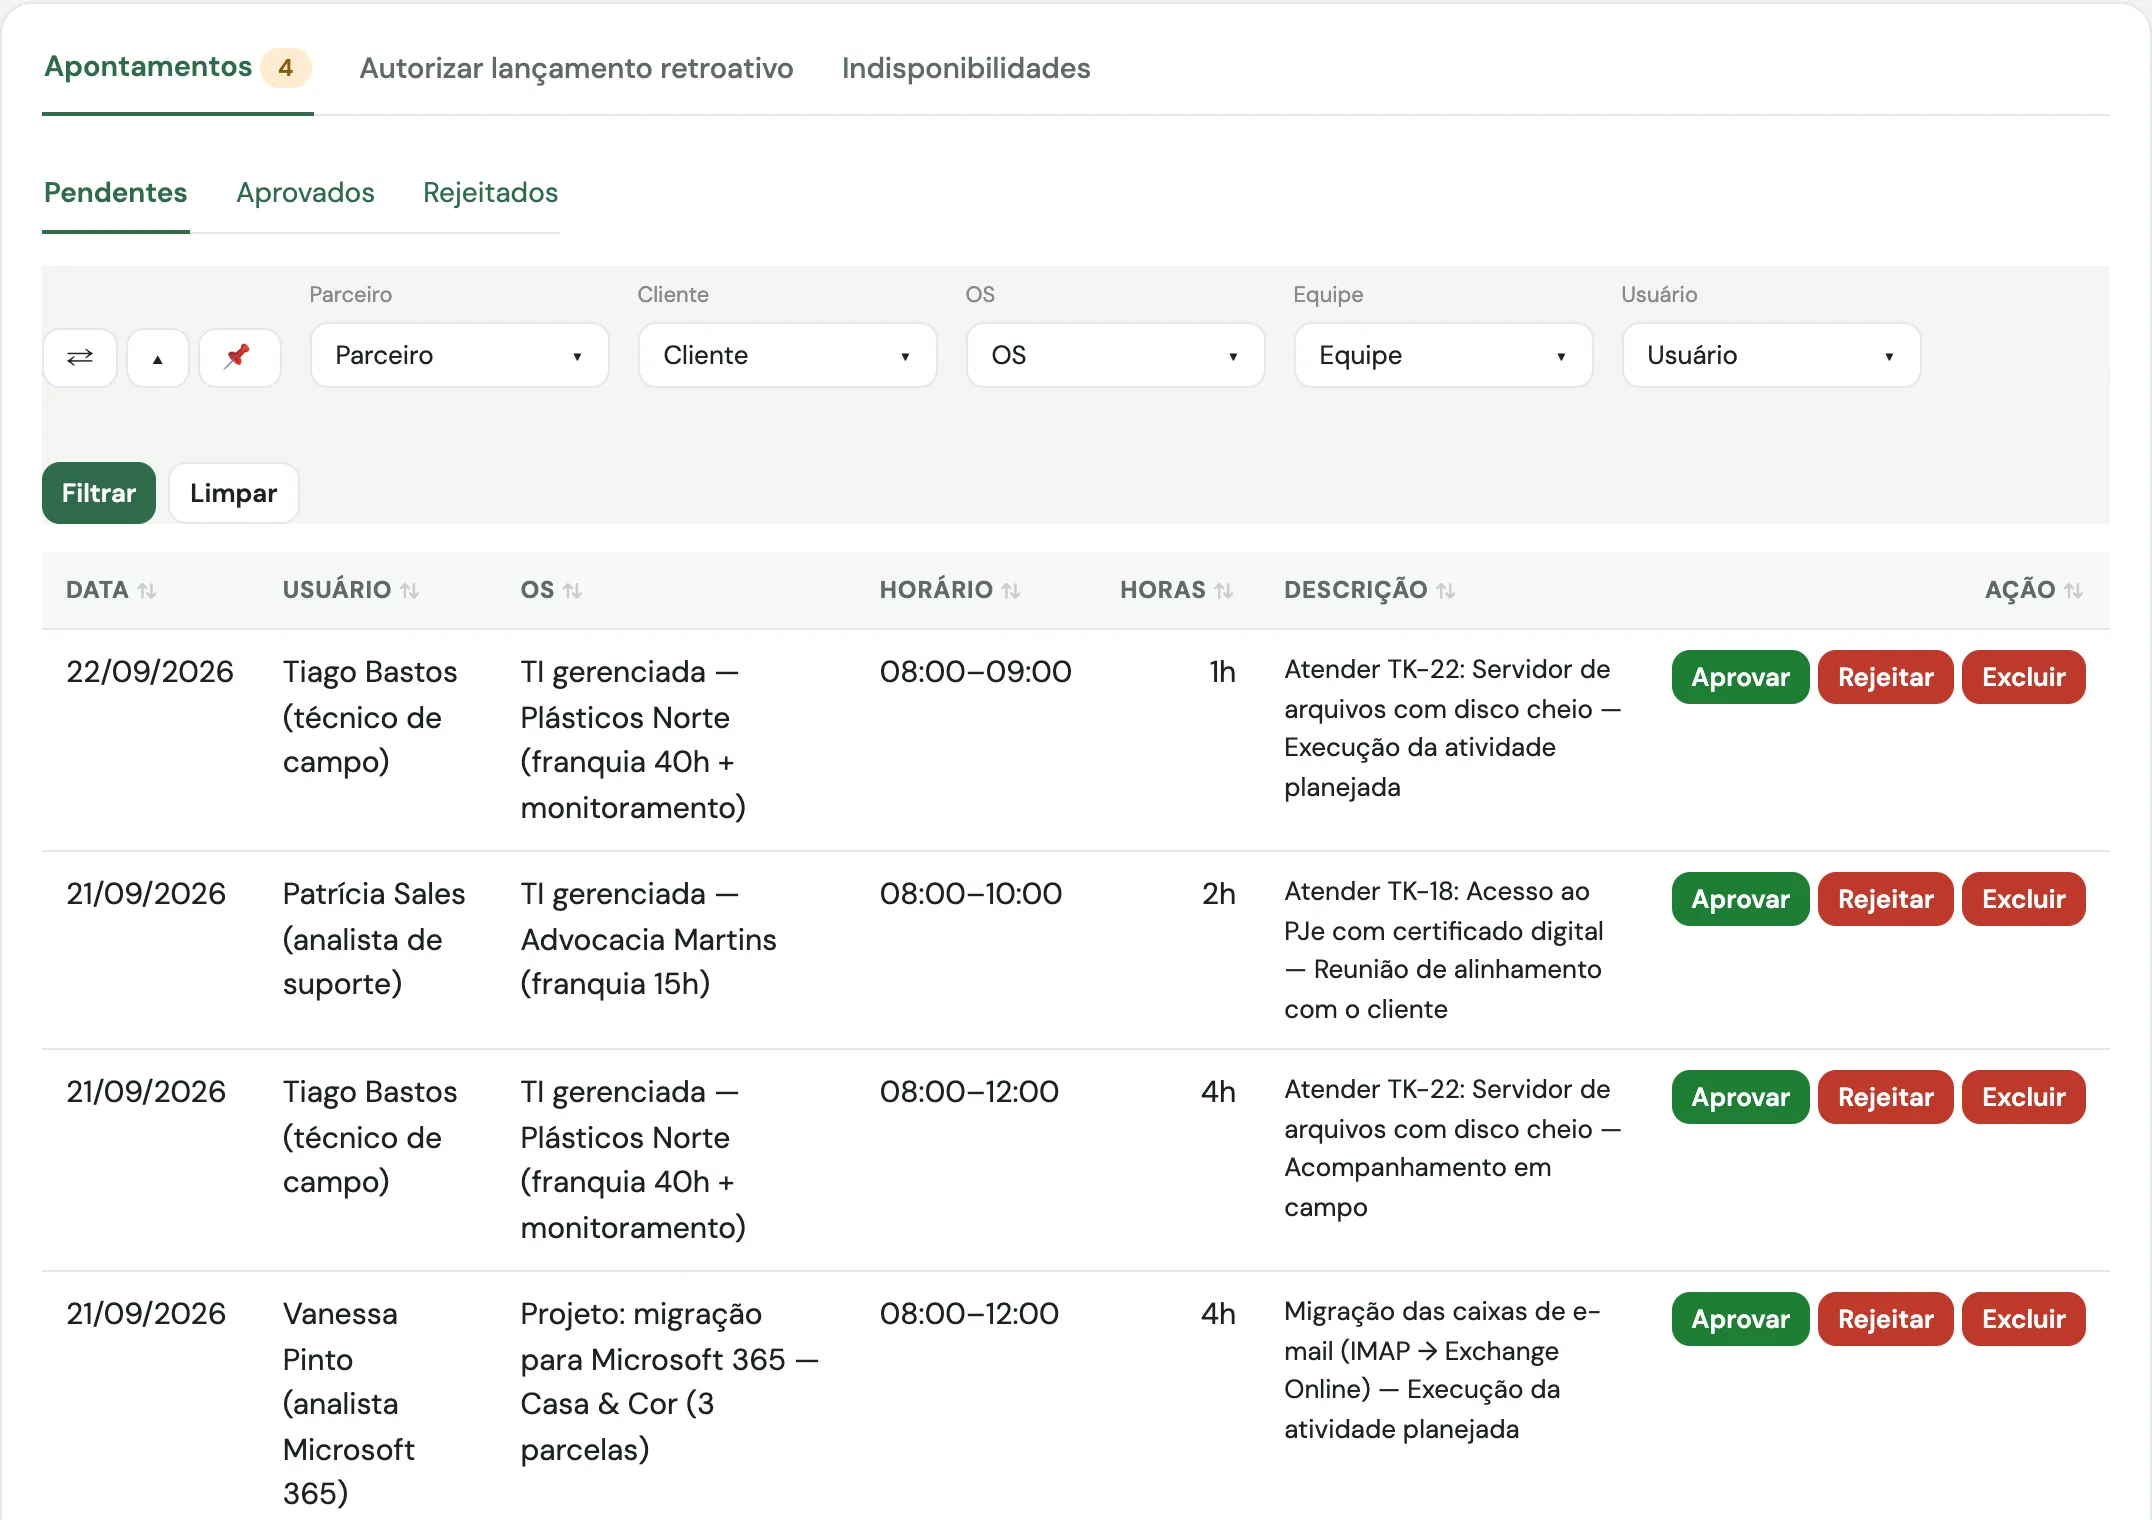Screen dimensions: 2152x1520
Task: Open Autorizar lançamento retroativo tab
Action: click(x=576, y=68)
